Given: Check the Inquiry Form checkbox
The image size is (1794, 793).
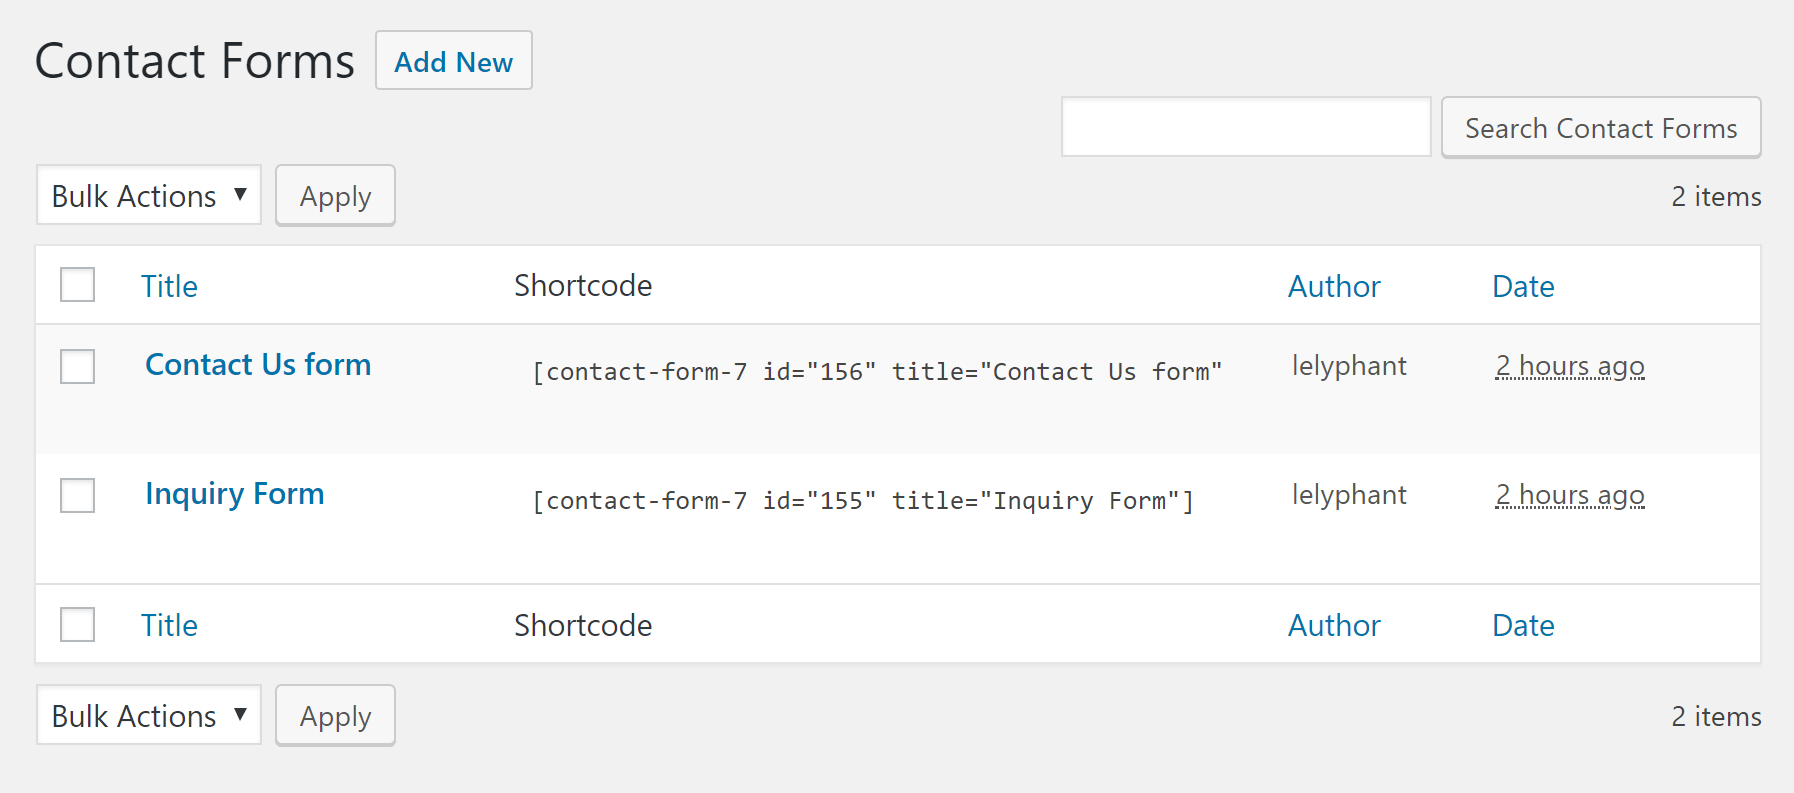Looking at the screenshot, I should point(77,496).
